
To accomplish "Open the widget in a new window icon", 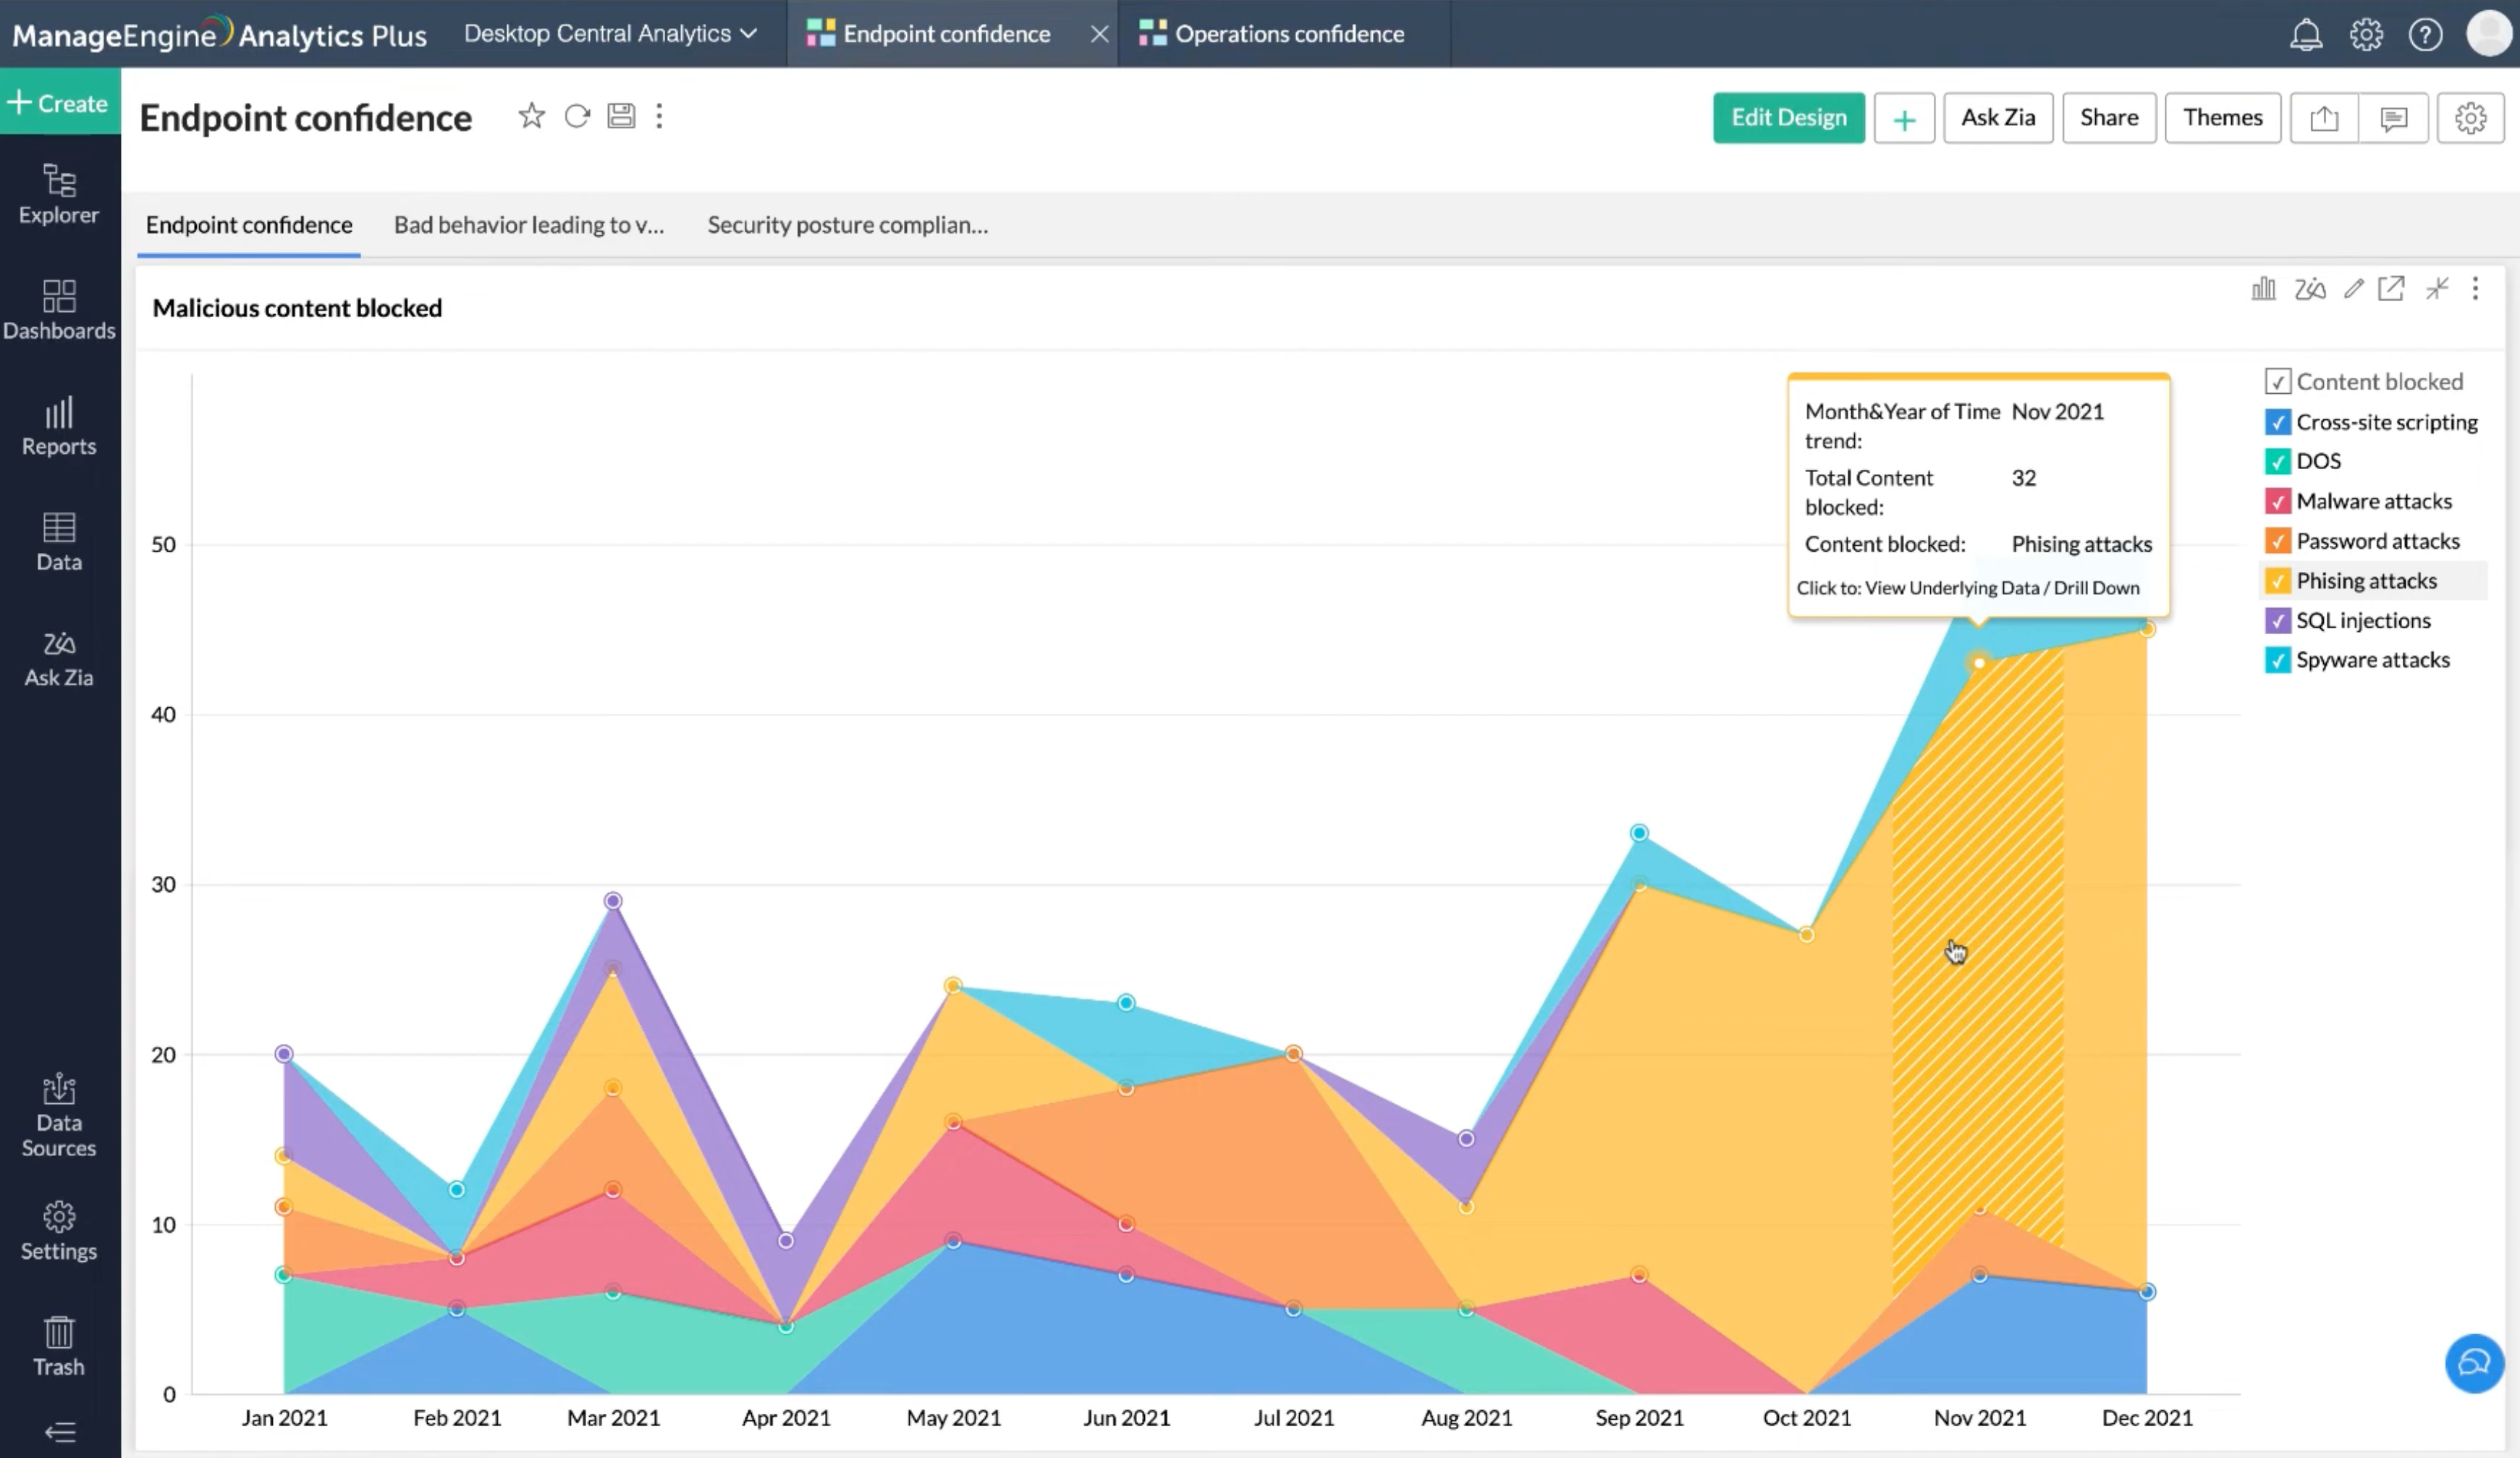I will tap(2390, 289).
